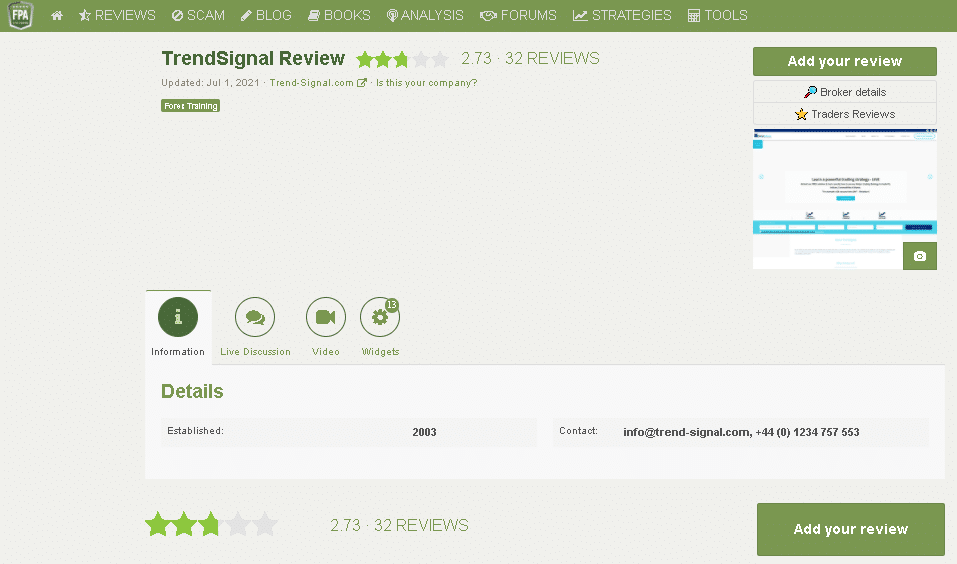Open the Blog menu item
The width and height of the screenshot is (957, 564).
266,16
